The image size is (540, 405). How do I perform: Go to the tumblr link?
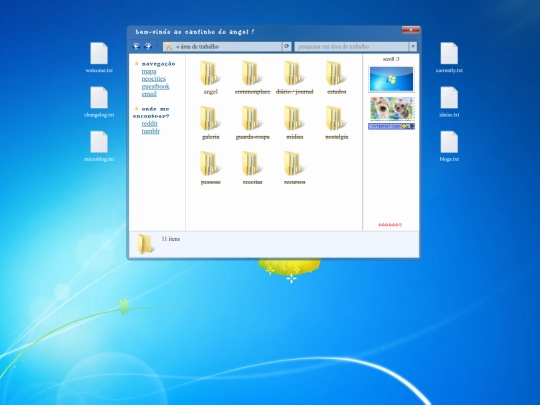pyautogui.click(x=150, y=131)
